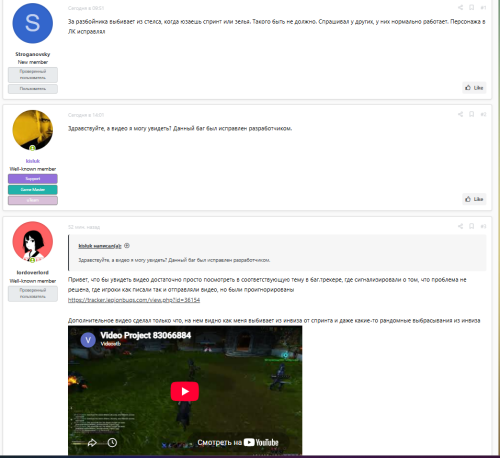This screenshot has width=500, height=458.
Task: Share kisluk's post #2
Action: (x=460, y=114)
